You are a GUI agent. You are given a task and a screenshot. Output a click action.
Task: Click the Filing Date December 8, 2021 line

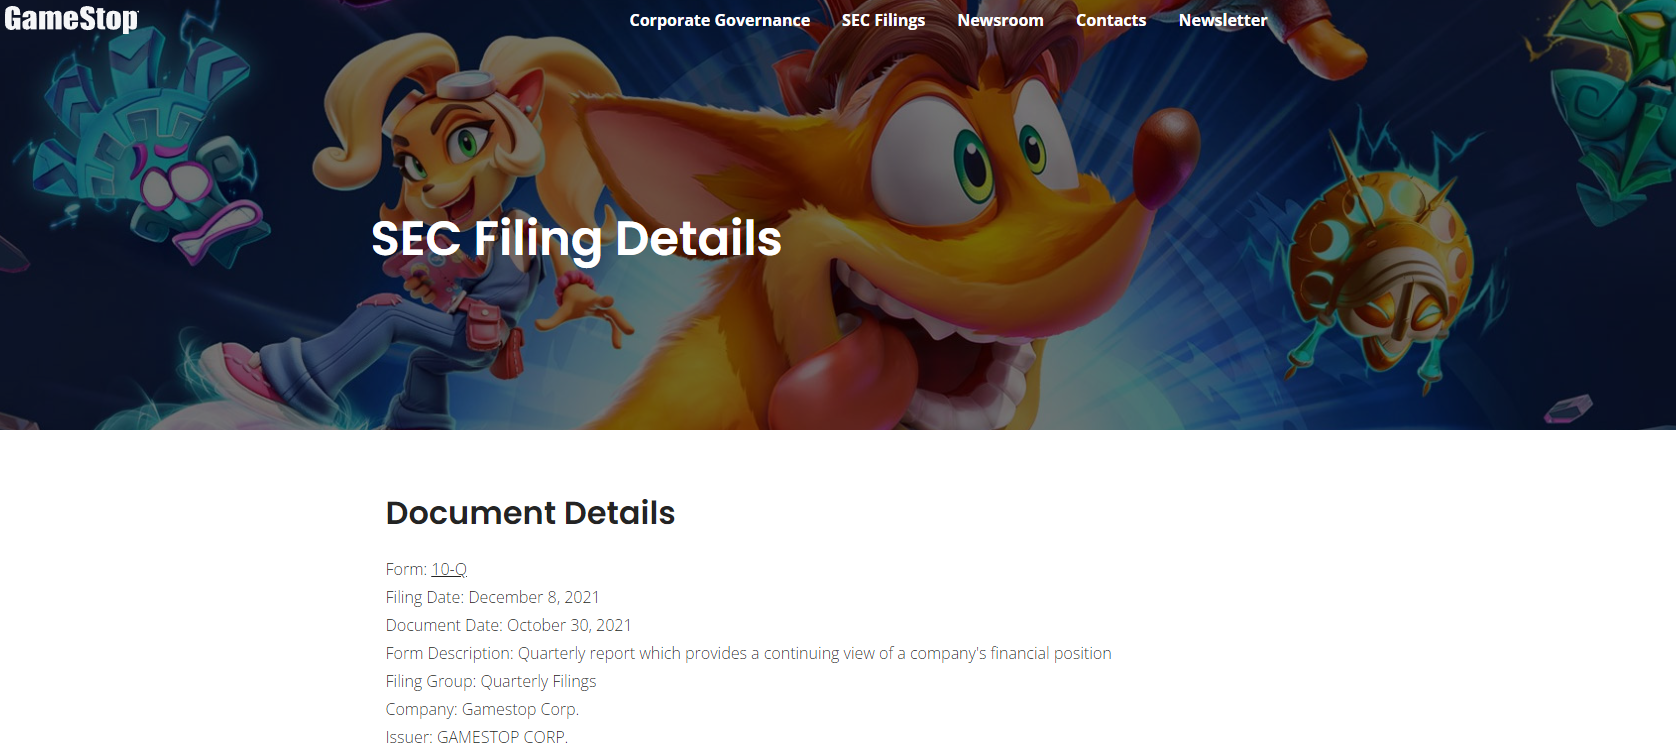(492, 597)
